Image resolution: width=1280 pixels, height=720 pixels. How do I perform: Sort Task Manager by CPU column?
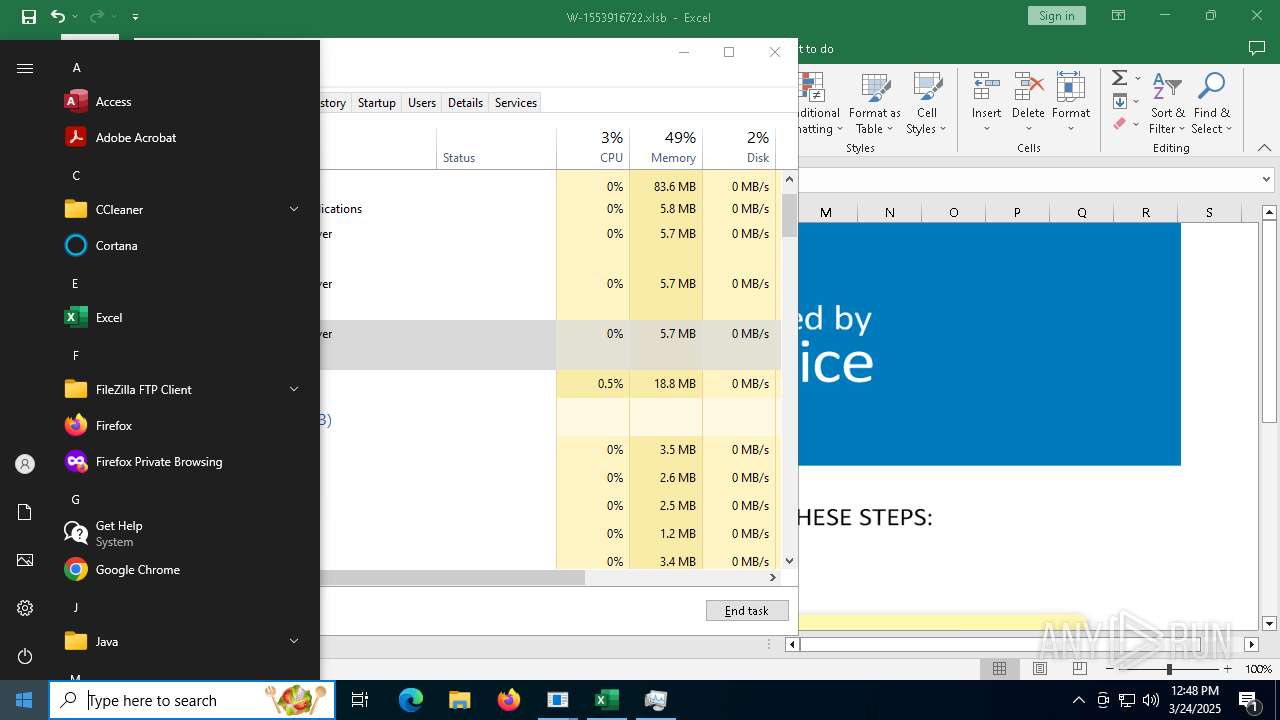click(x=593, y=148)
